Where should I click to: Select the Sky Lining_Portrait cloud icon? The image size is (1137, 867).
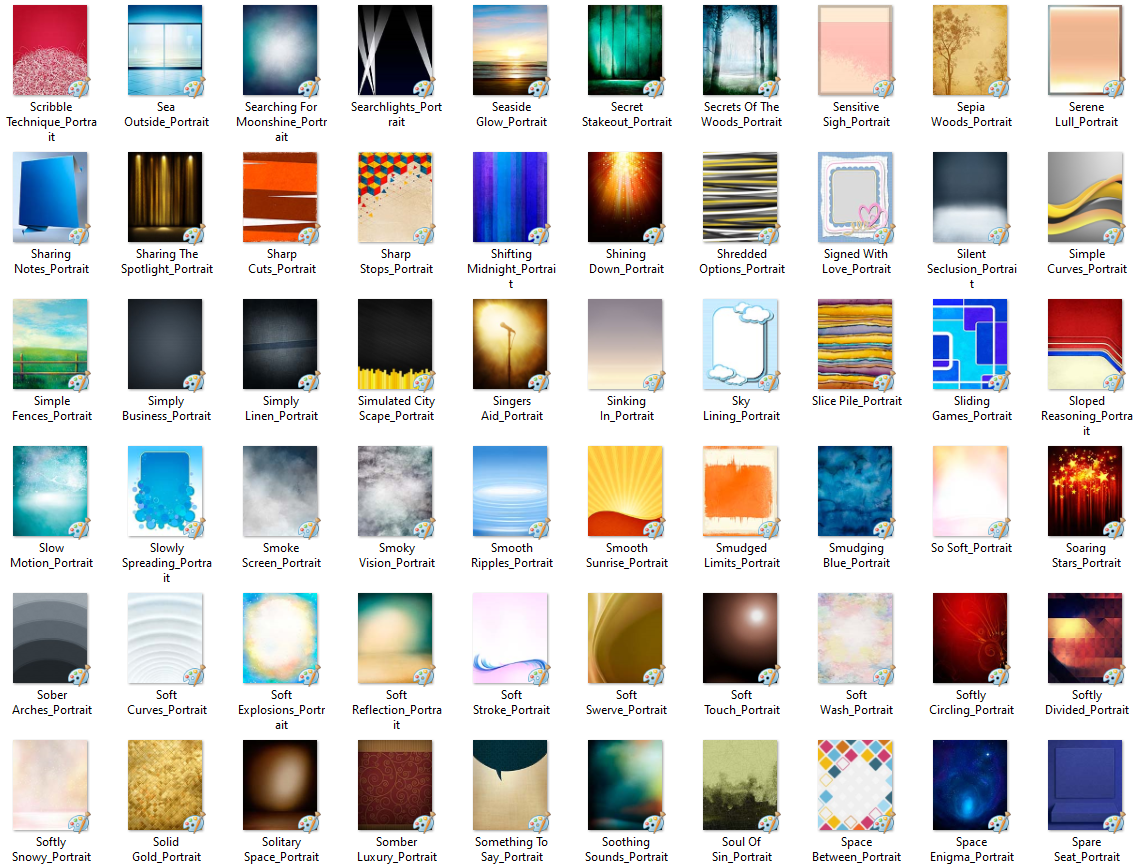click(741, 344)
